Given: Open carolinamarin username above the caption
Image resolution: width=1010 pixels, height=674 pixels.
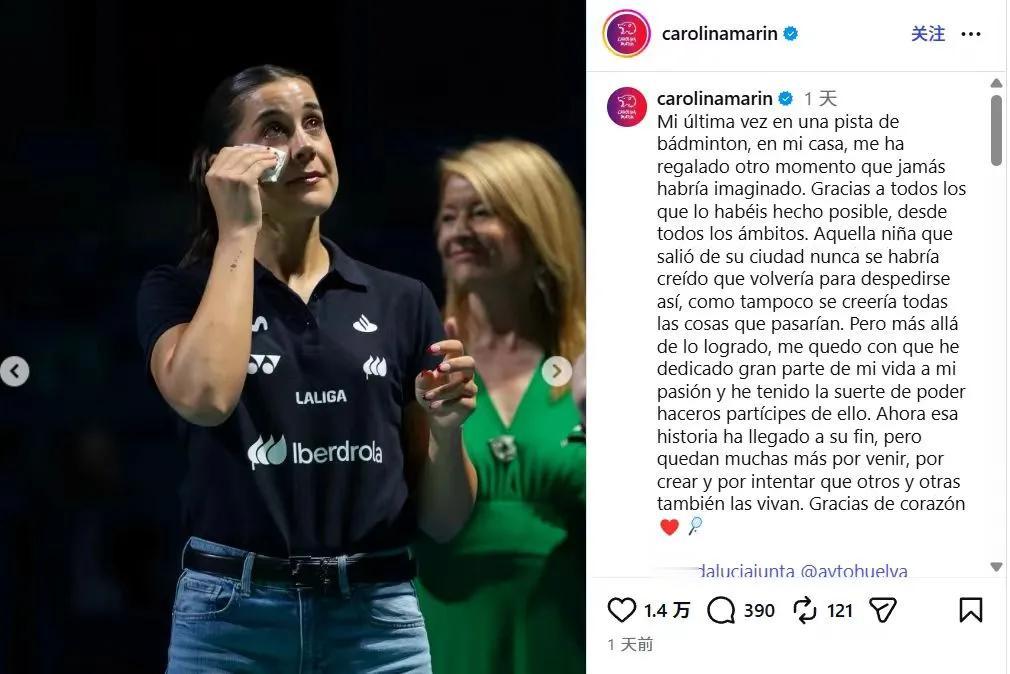Looking at the screenshot, I should [x=714, y=99].
